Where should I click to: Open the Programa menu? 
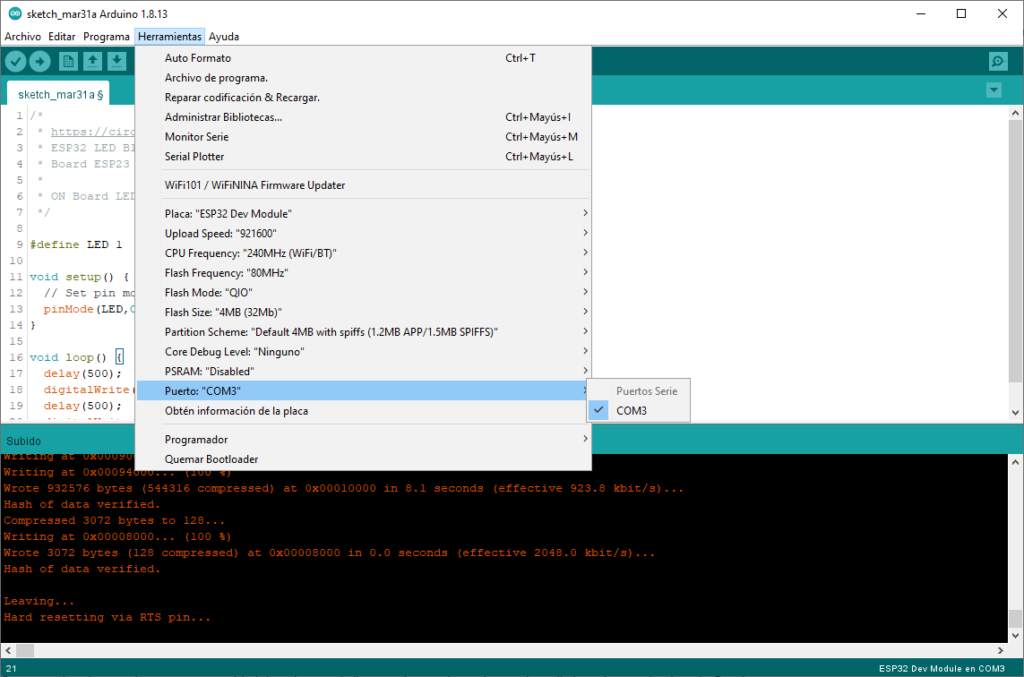click(x=106, y=37)
